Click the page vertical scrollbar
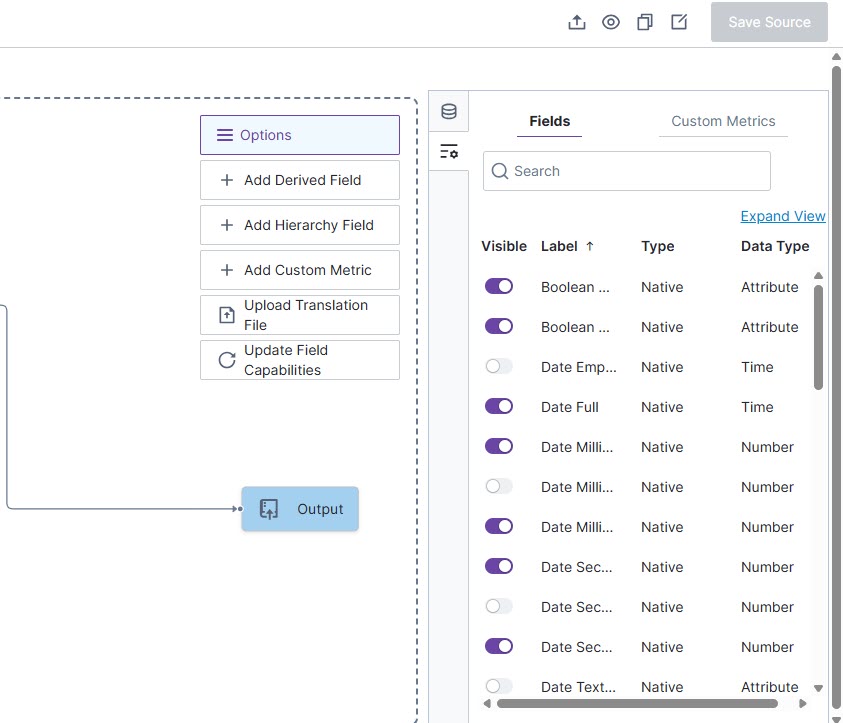The height and width of the screenshot is (723, 843). (837, 387)
